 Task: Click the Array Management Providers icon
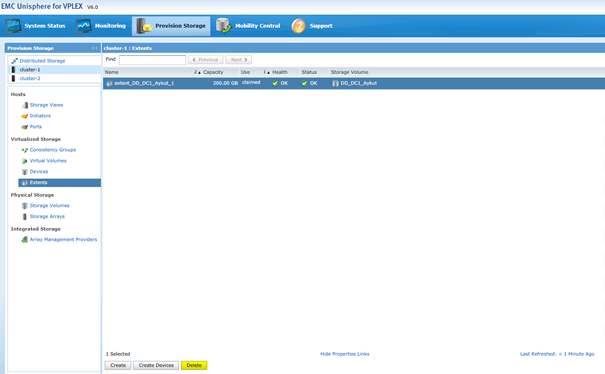(25, 240)
